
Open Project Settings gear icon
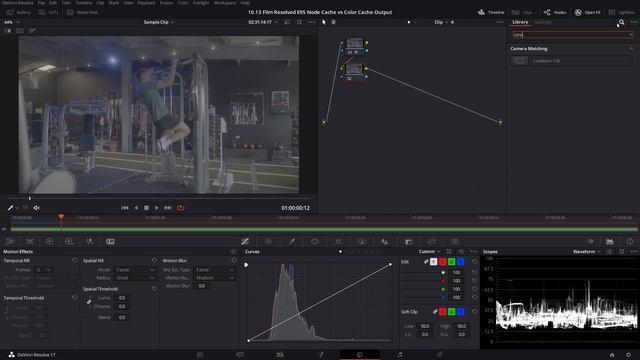pyautogui.click(x=628, y=355)
